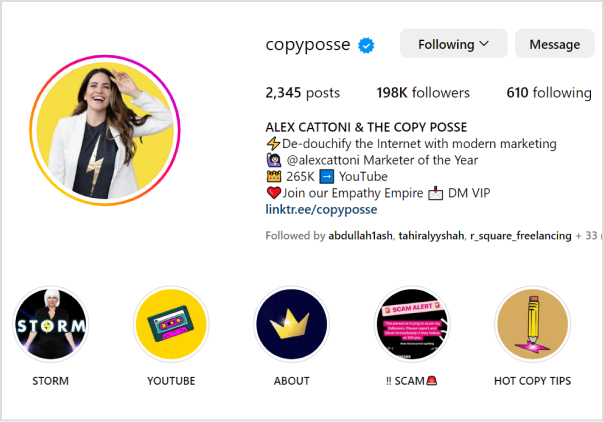Click the red heart emoji in bio
Screen dimensions: 604x422
click(x=273, y=193)
